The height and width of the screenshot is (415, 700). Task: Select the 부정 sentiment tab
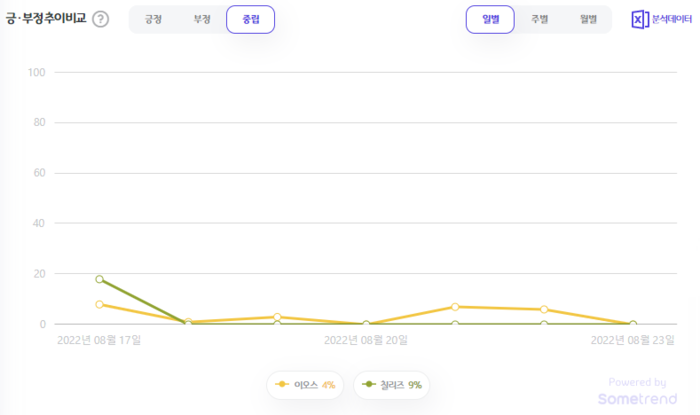[x=202, y=19]
